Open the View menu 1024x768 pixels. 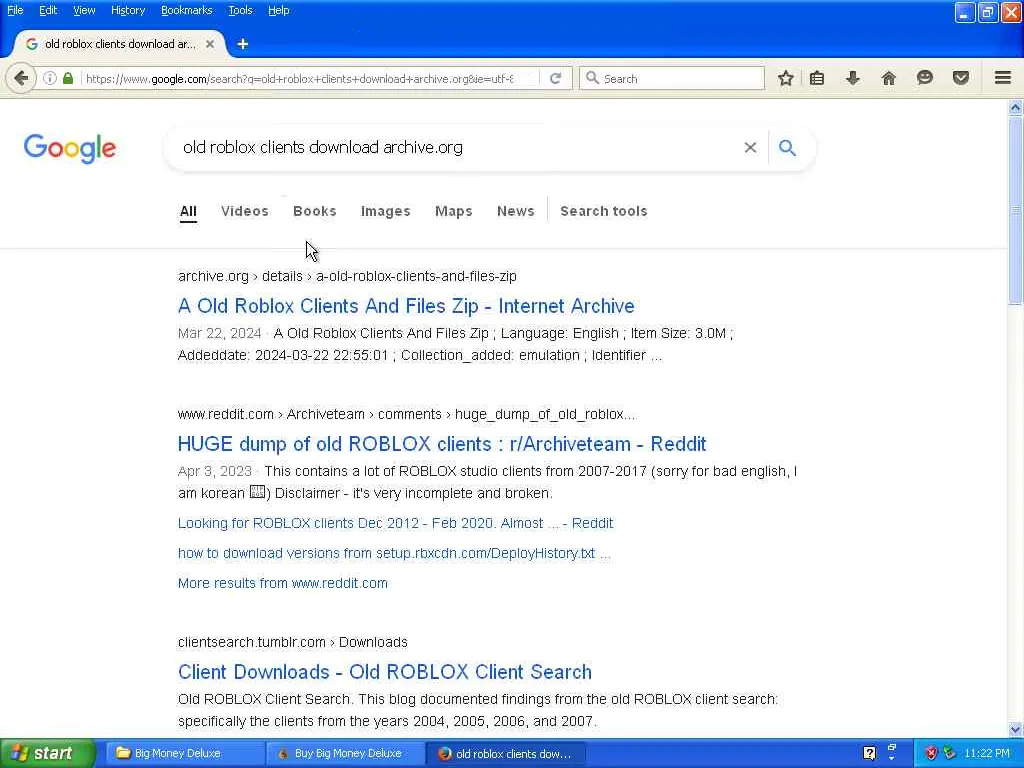click(x=84, y=10)
